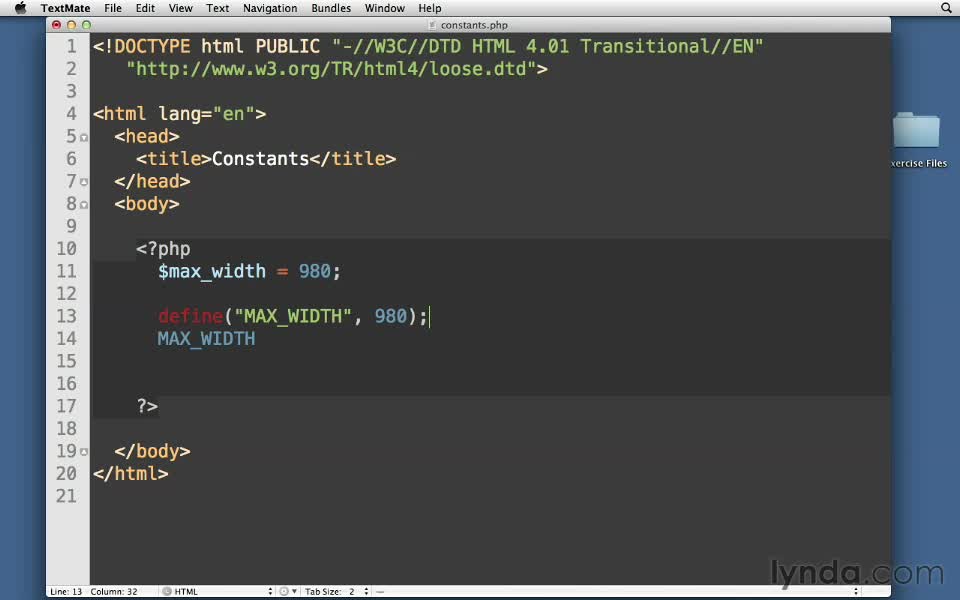The height and width of the screenshot is (600, 960).
Task: Place cursor on MAX_WIDTH at line 14
Action: tap(206, 339)
